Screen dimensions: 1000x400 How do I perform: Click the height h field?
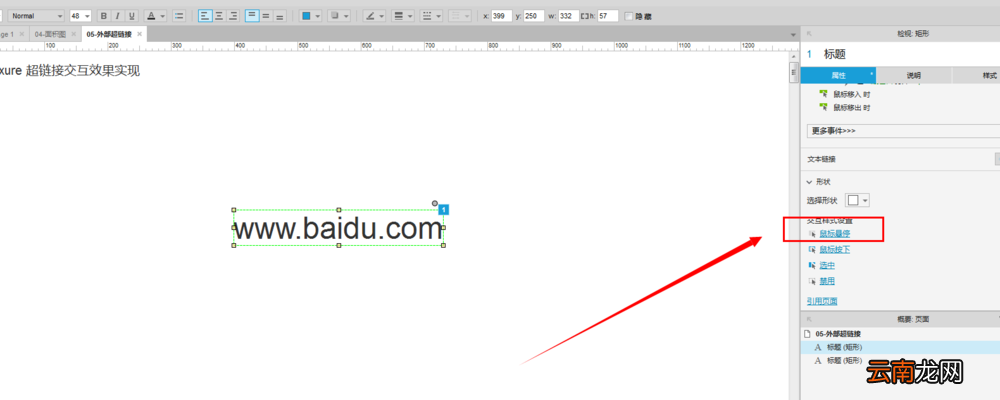(608, 16)
